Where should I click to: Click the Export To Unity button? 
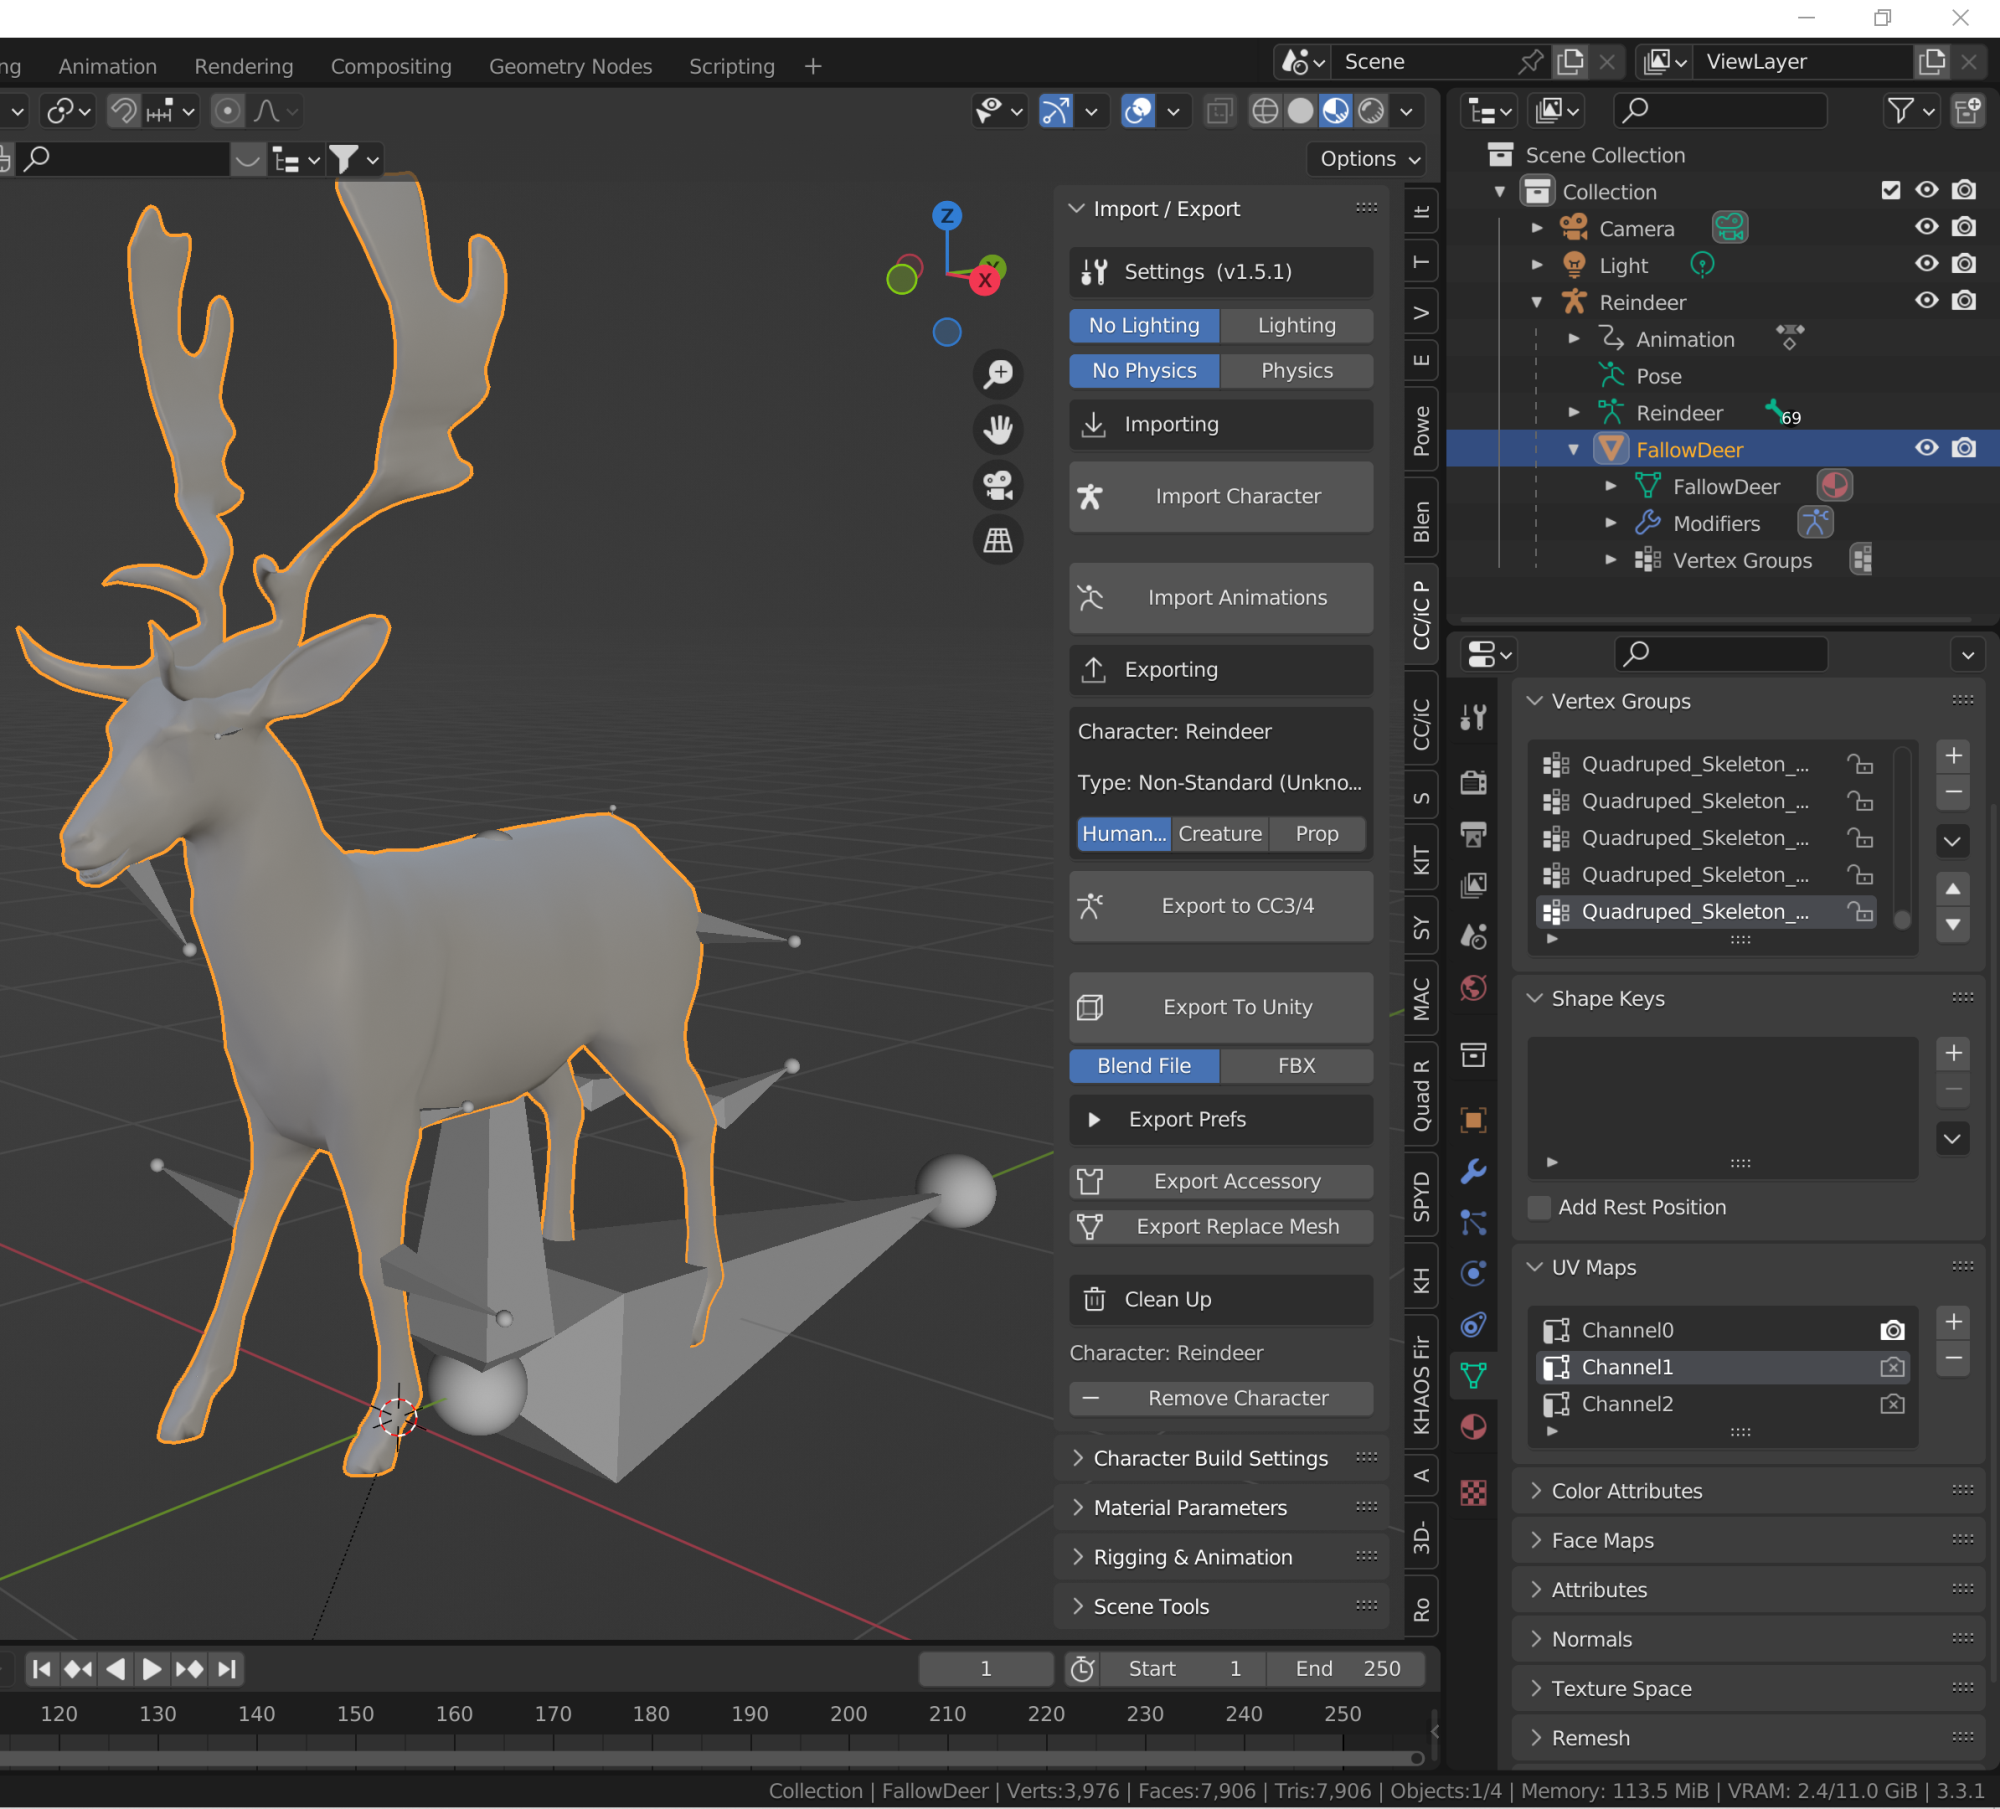tap(1221, 1007)
